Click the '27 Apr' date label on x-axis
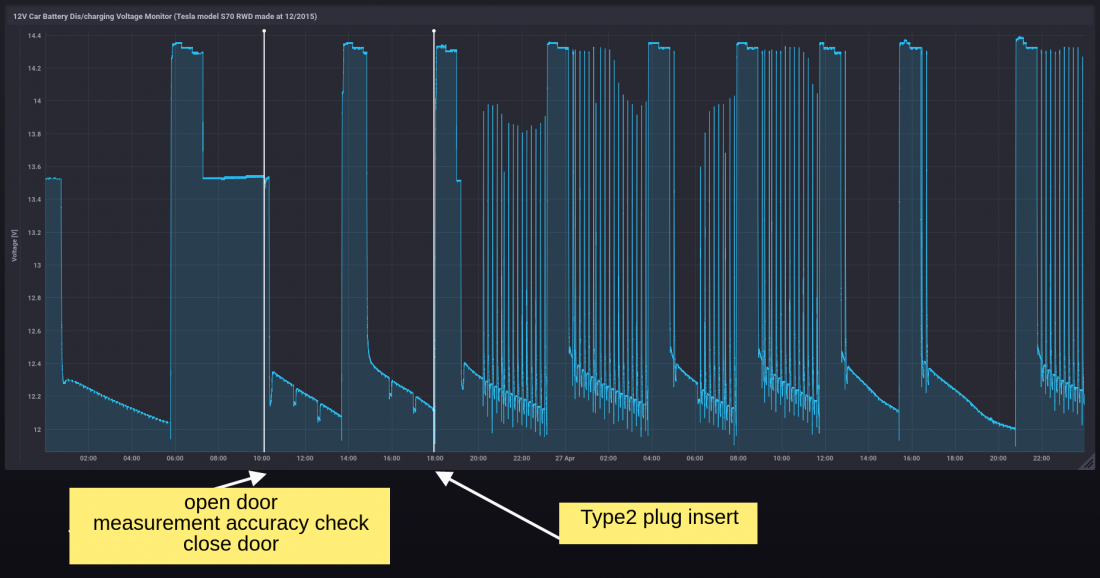This screenshot has height=578, width=1100. 565,459
